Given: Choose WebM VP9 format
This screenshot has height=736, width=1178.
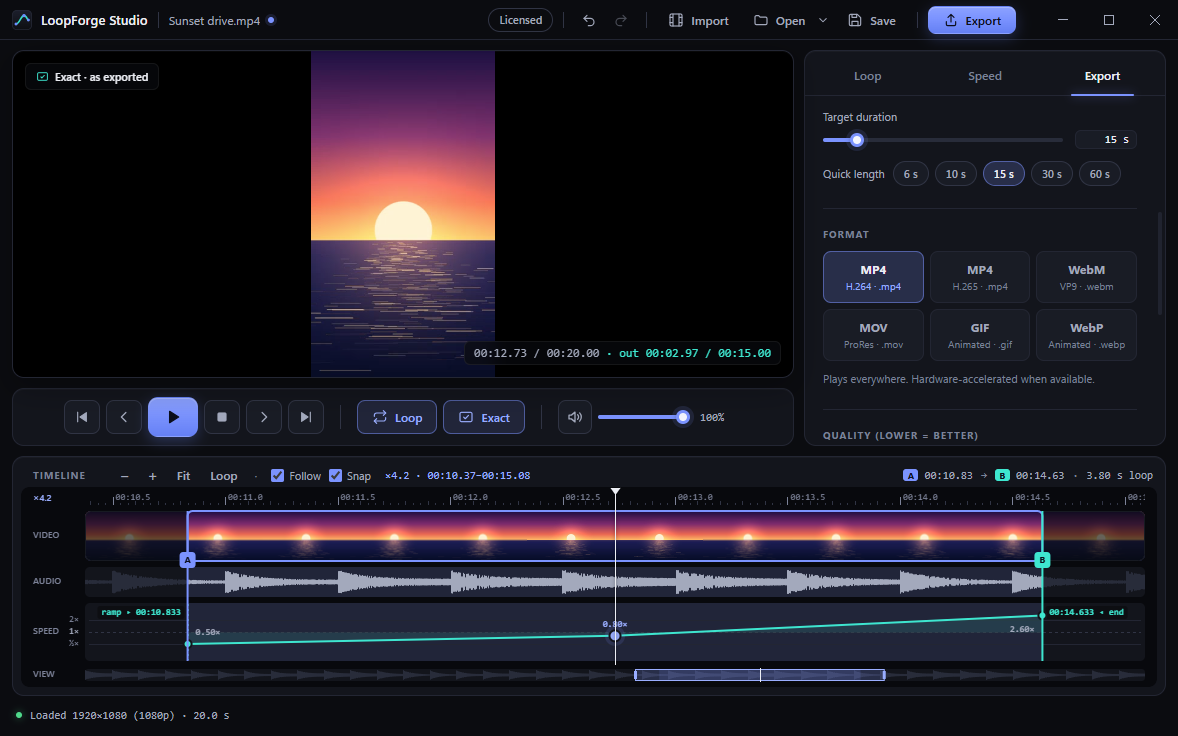Looking at the screenshot, I should click(1086, 277).
